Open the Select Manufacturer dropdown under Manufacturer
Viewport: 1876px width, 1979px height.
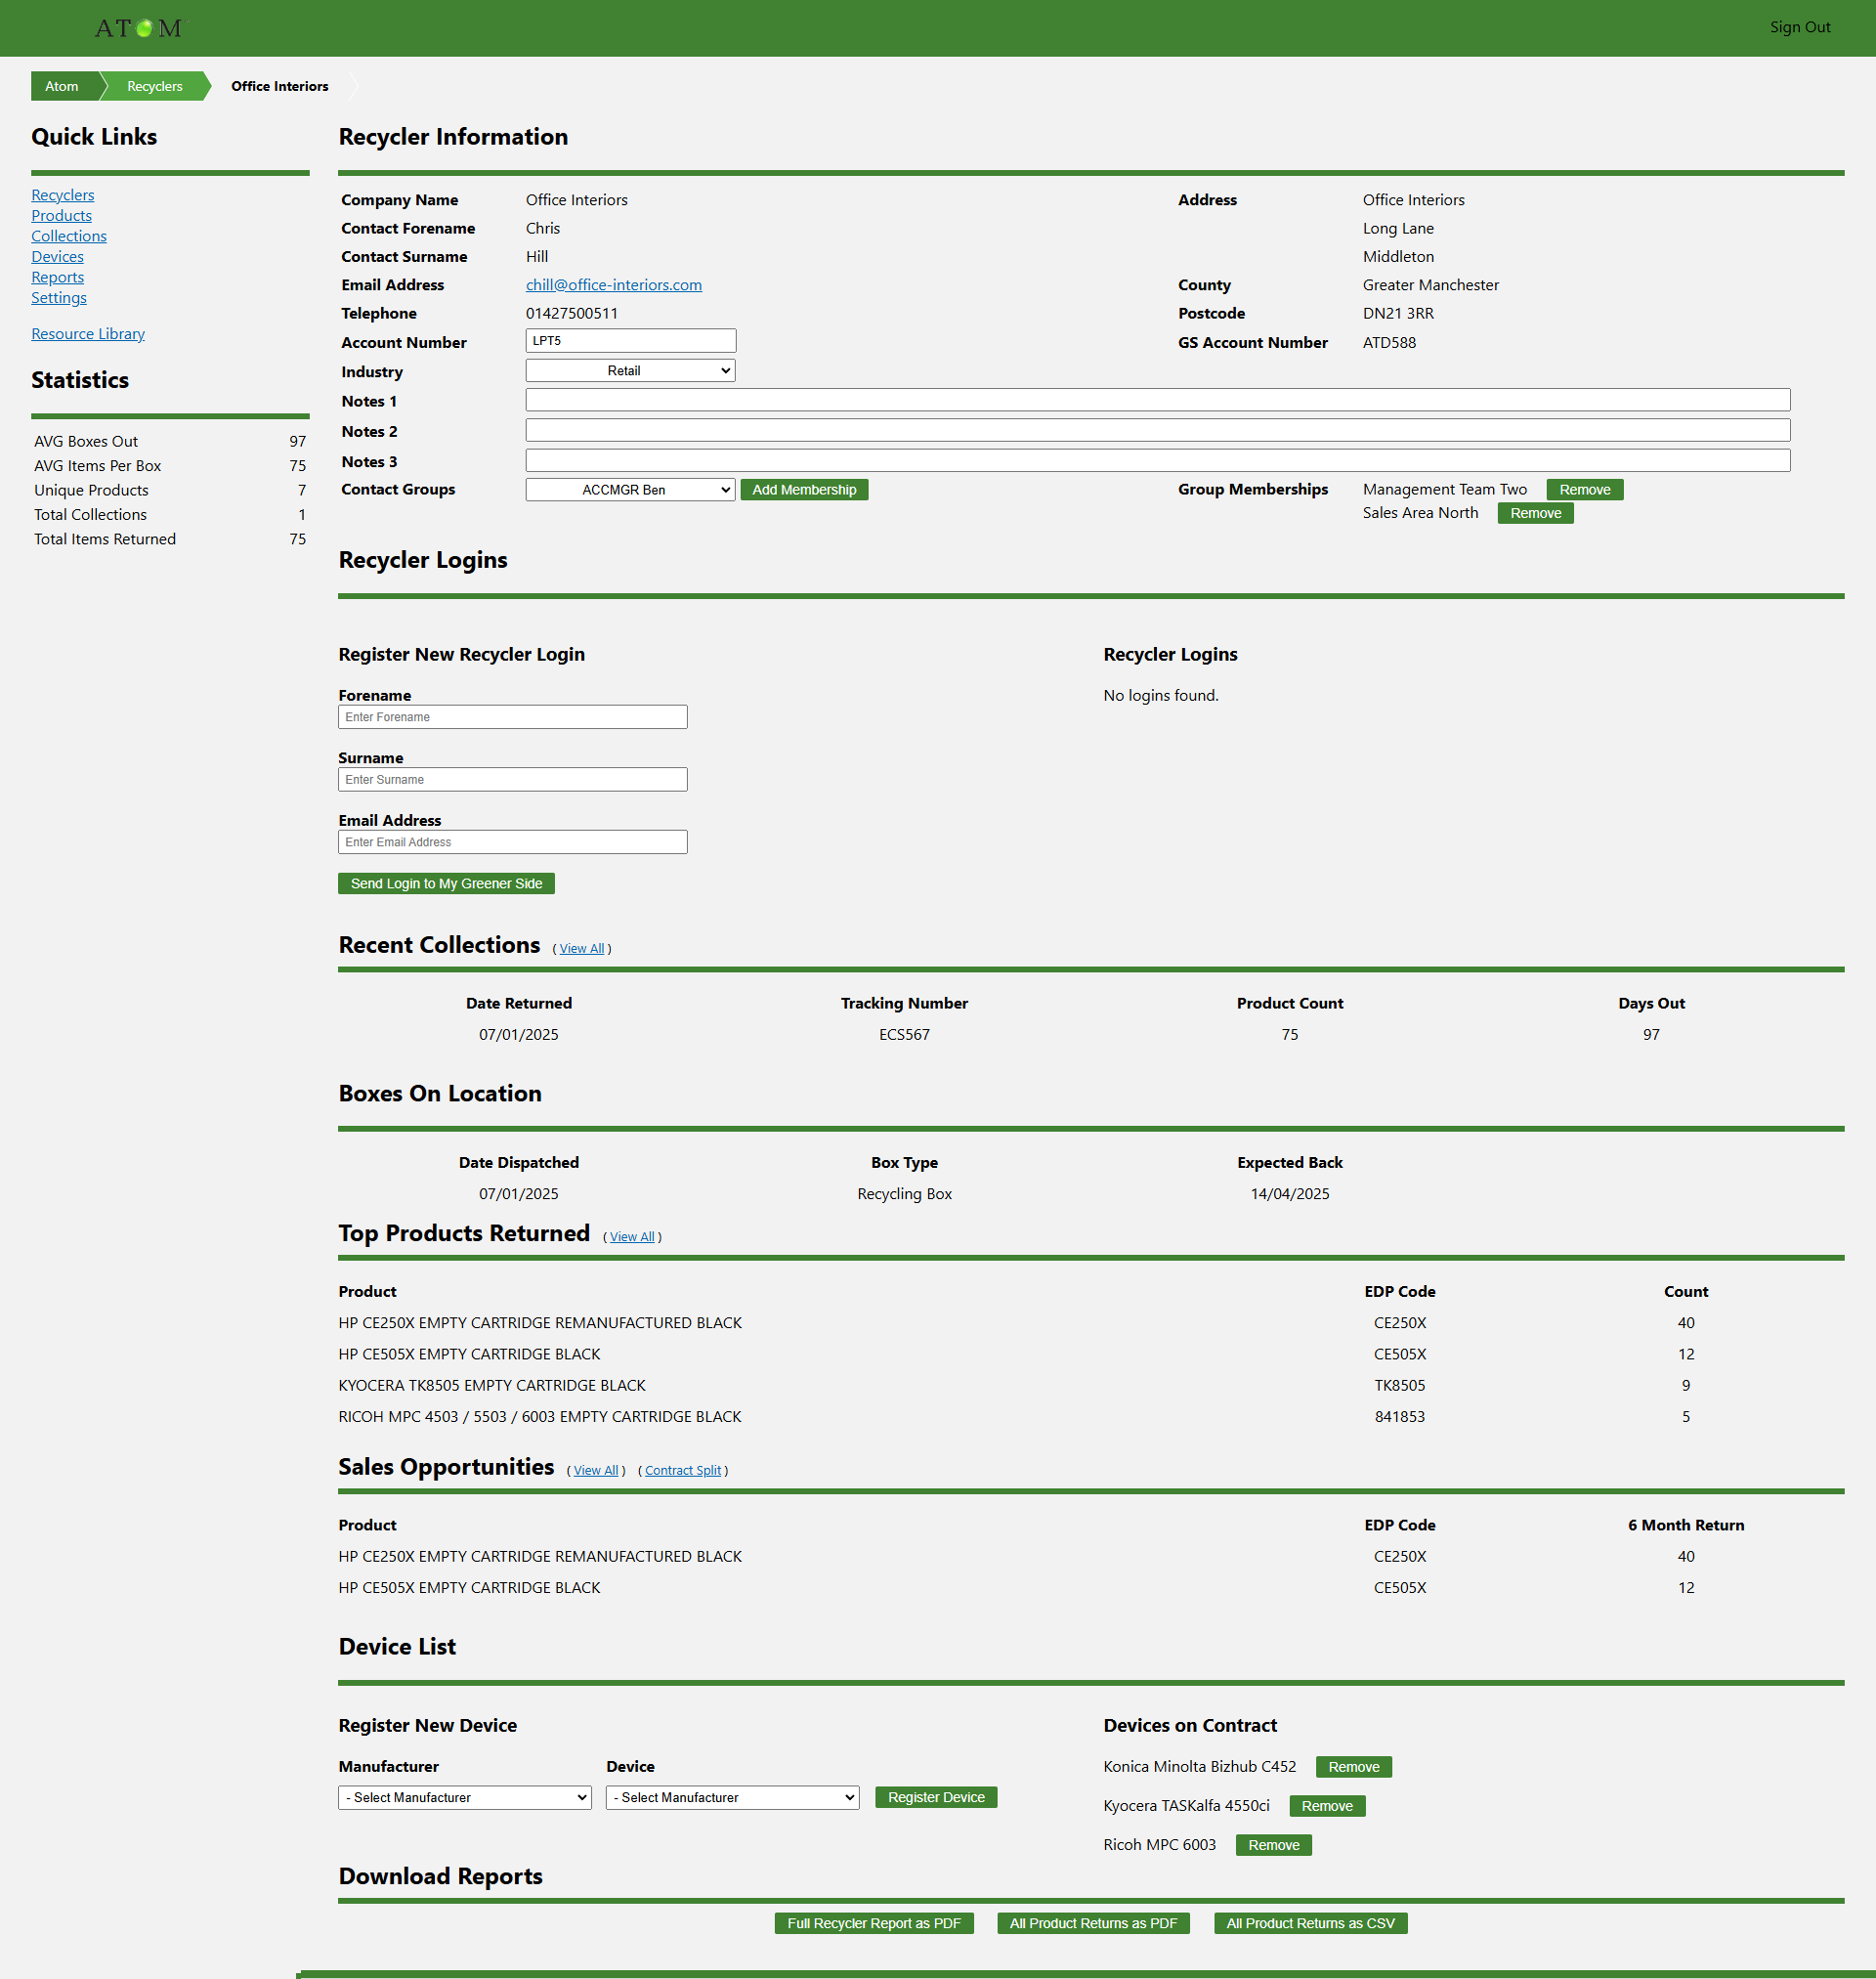[464, 1797]
